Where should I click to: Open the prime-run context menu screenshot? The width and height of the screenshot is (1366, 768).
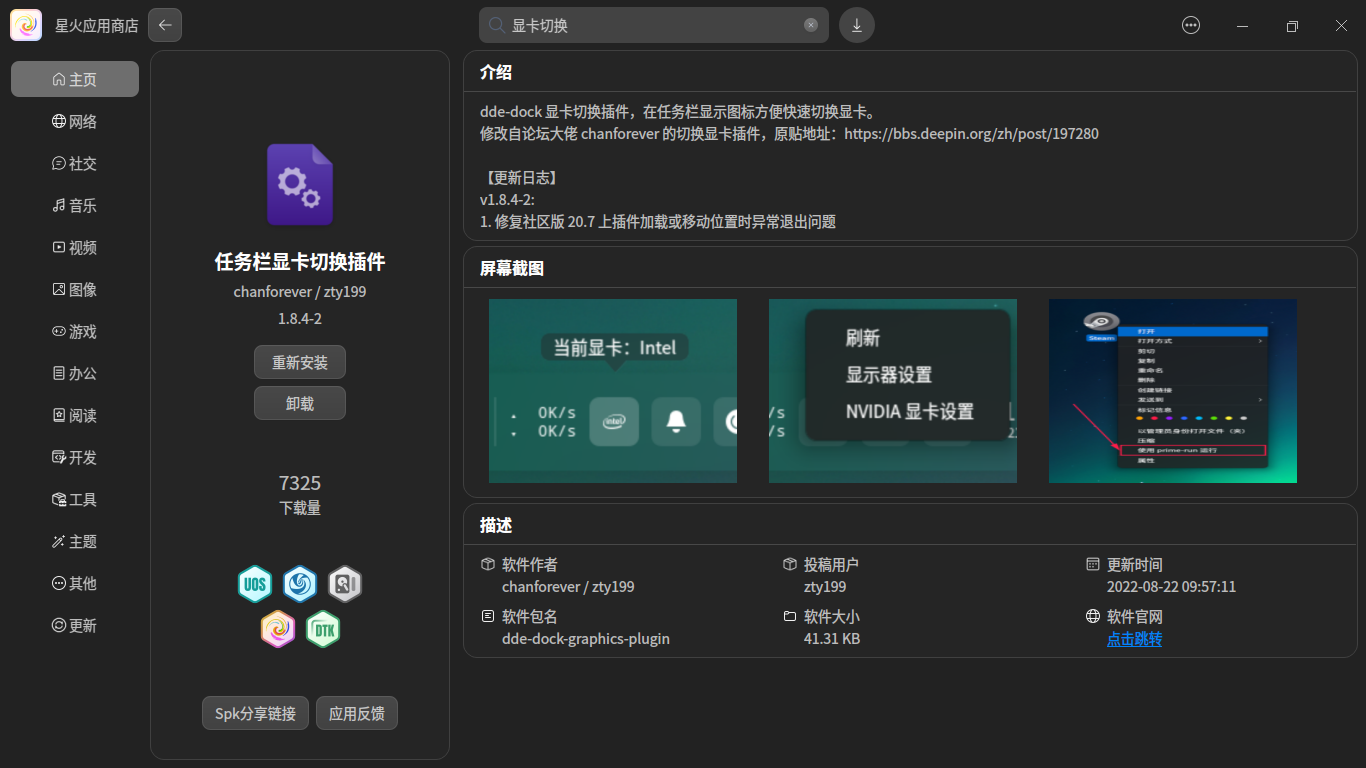point(1173,391)
